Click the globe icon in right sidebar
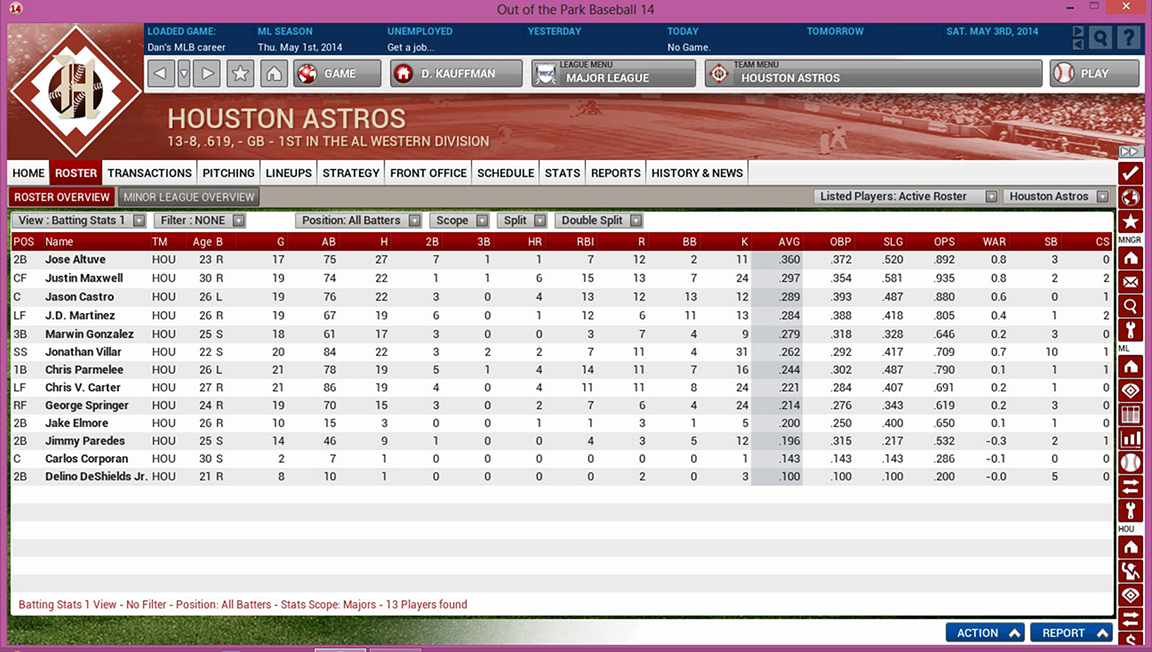 pyautogui.click(x=1130, y=198)
